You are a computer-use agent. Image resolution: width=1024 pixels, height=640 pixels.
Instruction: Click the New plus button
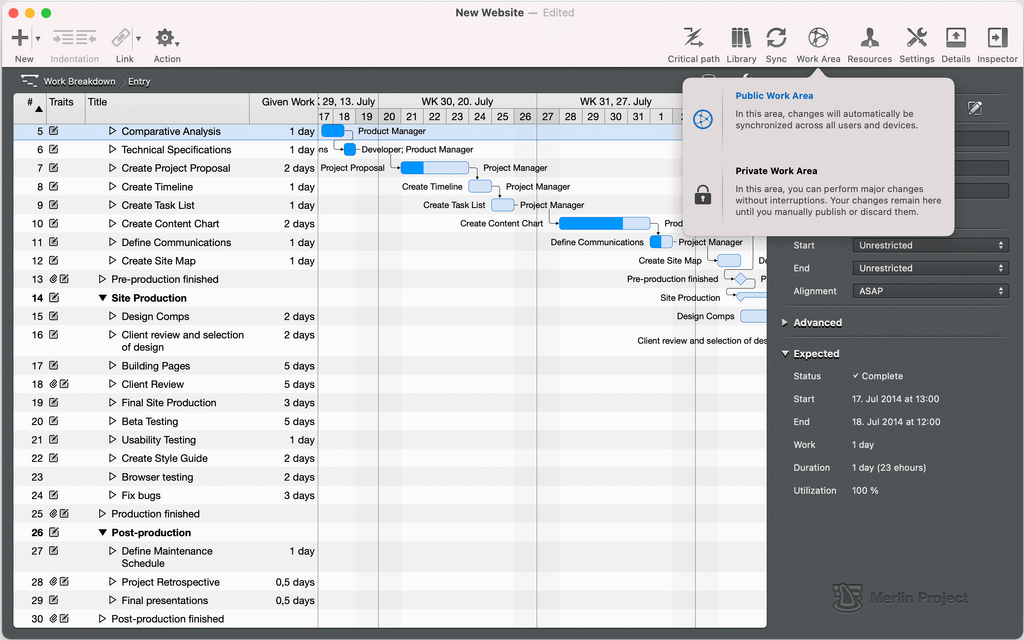coord(20,38)
